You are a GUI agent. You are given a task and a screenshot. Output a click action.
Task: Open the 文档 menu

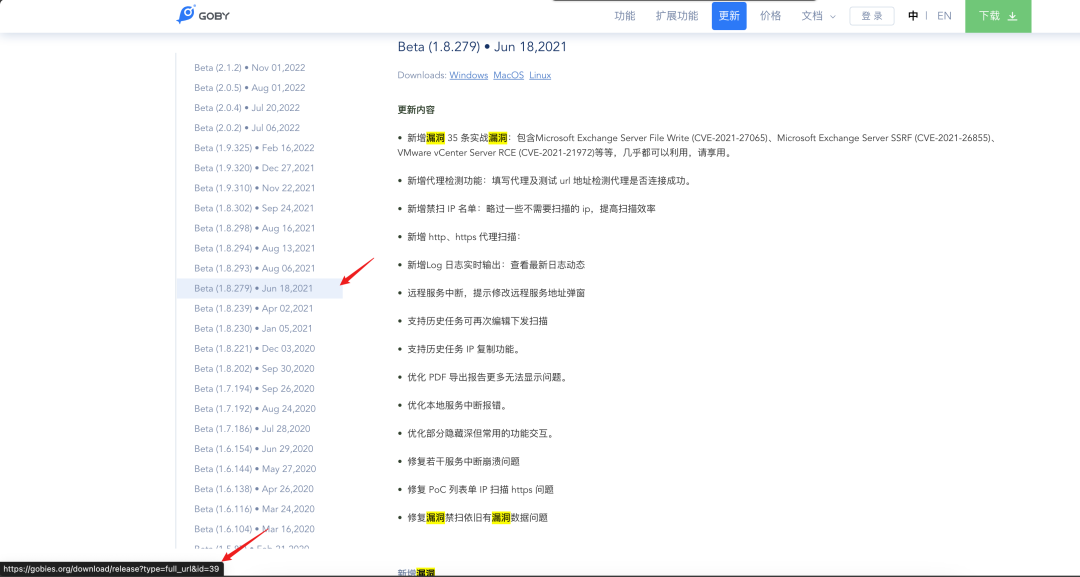click(812, 16)
